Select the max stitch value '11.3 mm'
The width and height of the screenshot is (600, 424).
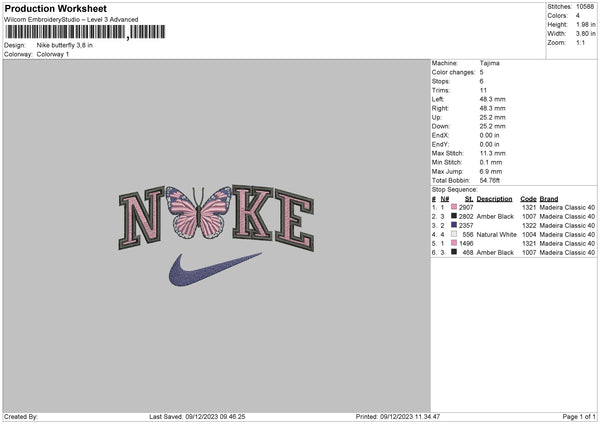tap(492, 153)
